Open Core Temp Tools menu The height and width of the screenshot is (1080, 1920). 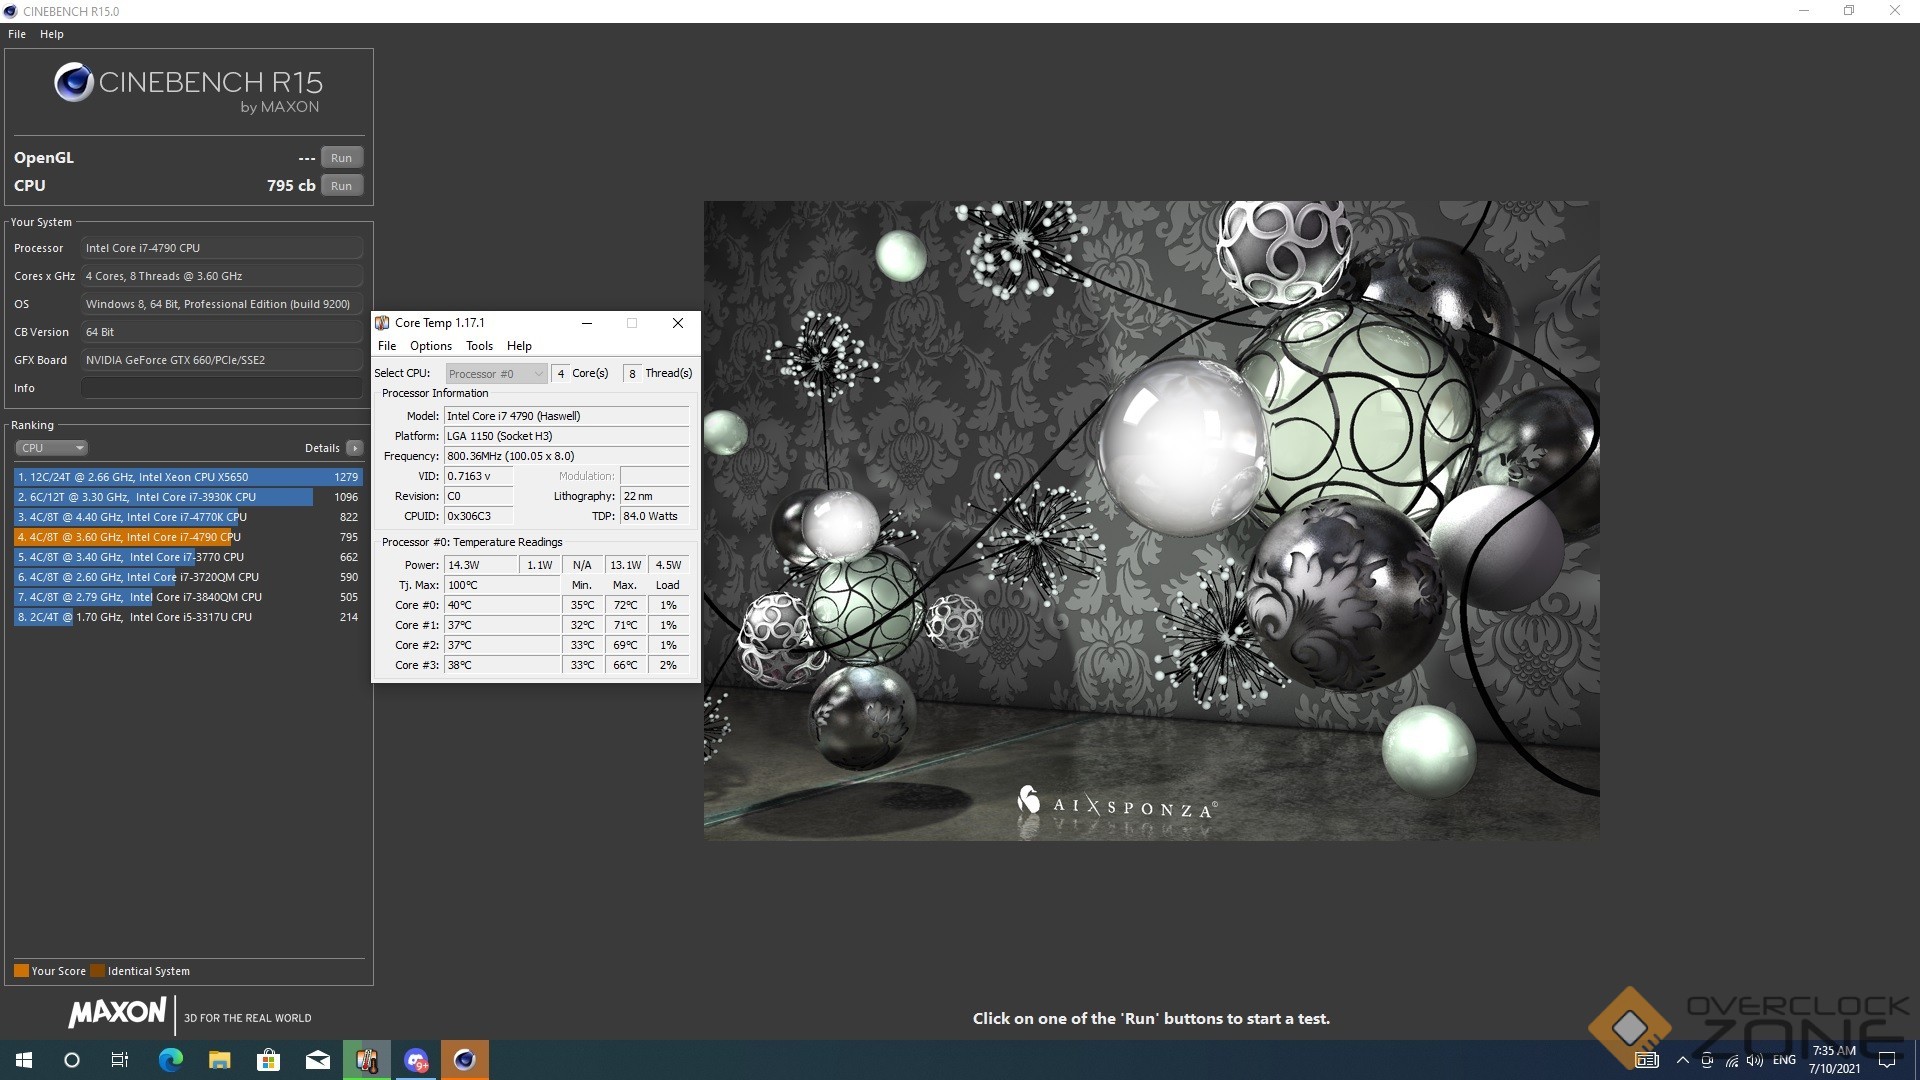tap(479, 346)
